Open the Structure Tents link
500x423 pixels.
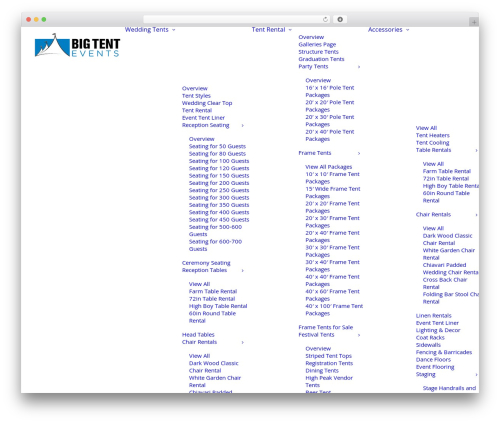(318, 52)
